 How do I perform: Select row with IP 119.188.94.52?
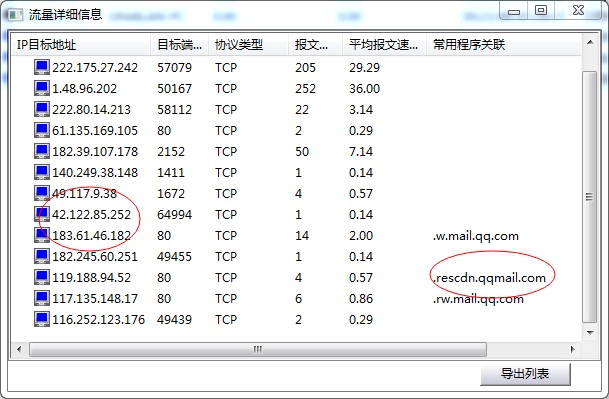point(296,277)
